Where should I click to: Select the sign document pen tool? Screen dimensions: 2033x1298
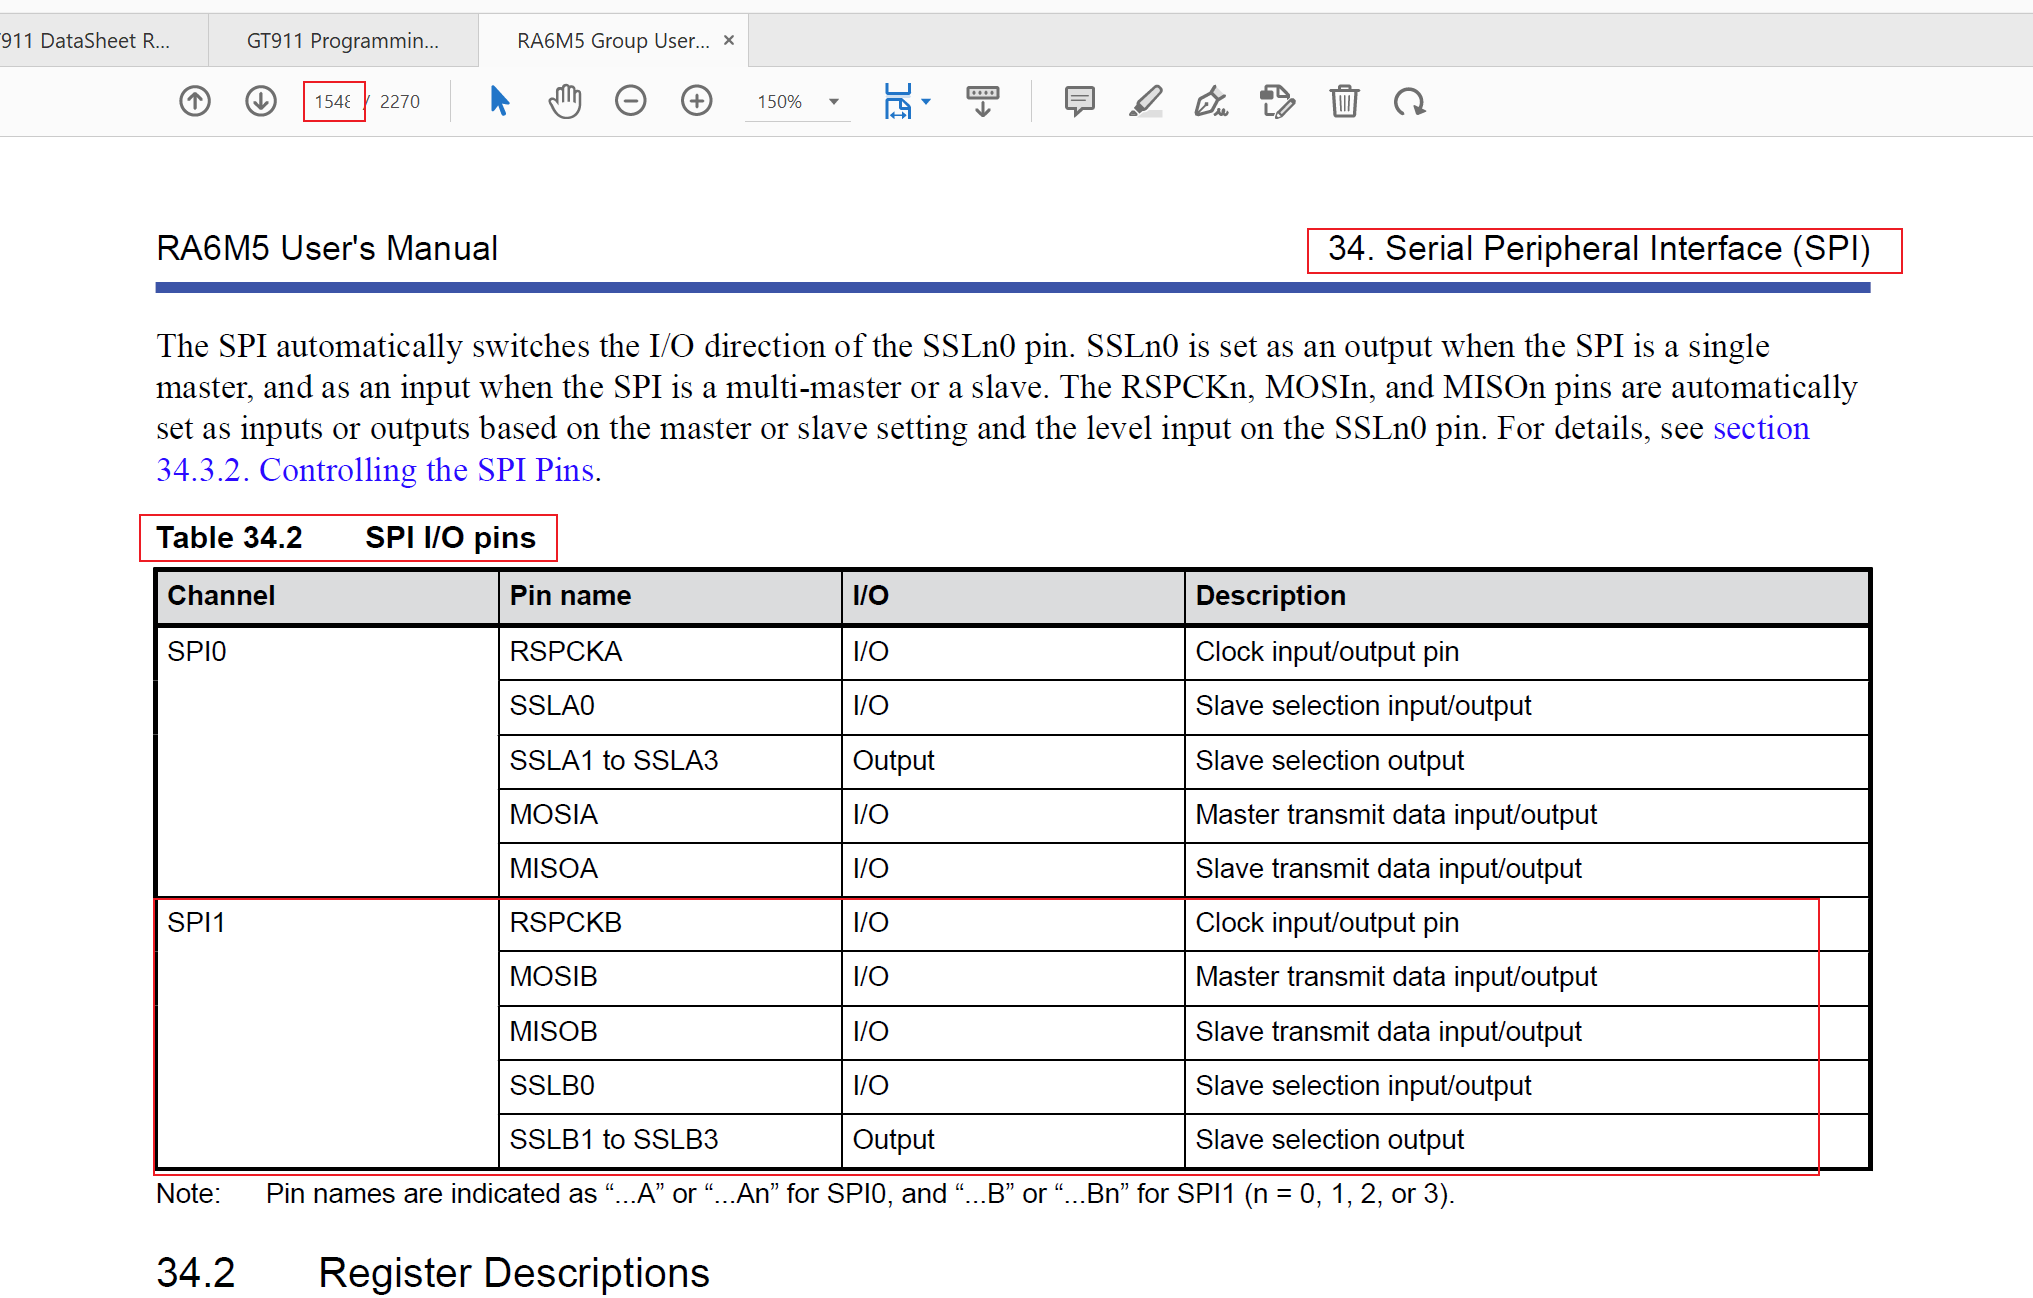coord(1212,101)
